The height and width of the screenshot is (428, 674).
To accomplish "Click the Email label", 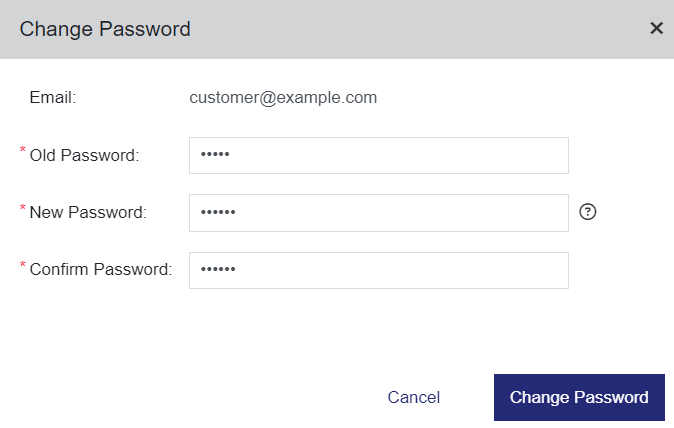I will pos(52,98).
